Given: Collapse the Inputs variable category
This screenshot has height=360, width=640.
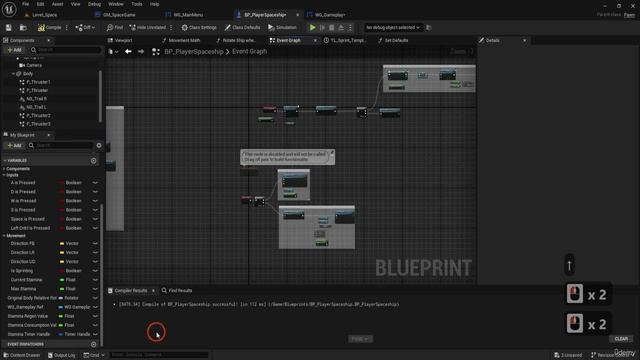Looking at the screenshot, I should (x=4, y=175).
